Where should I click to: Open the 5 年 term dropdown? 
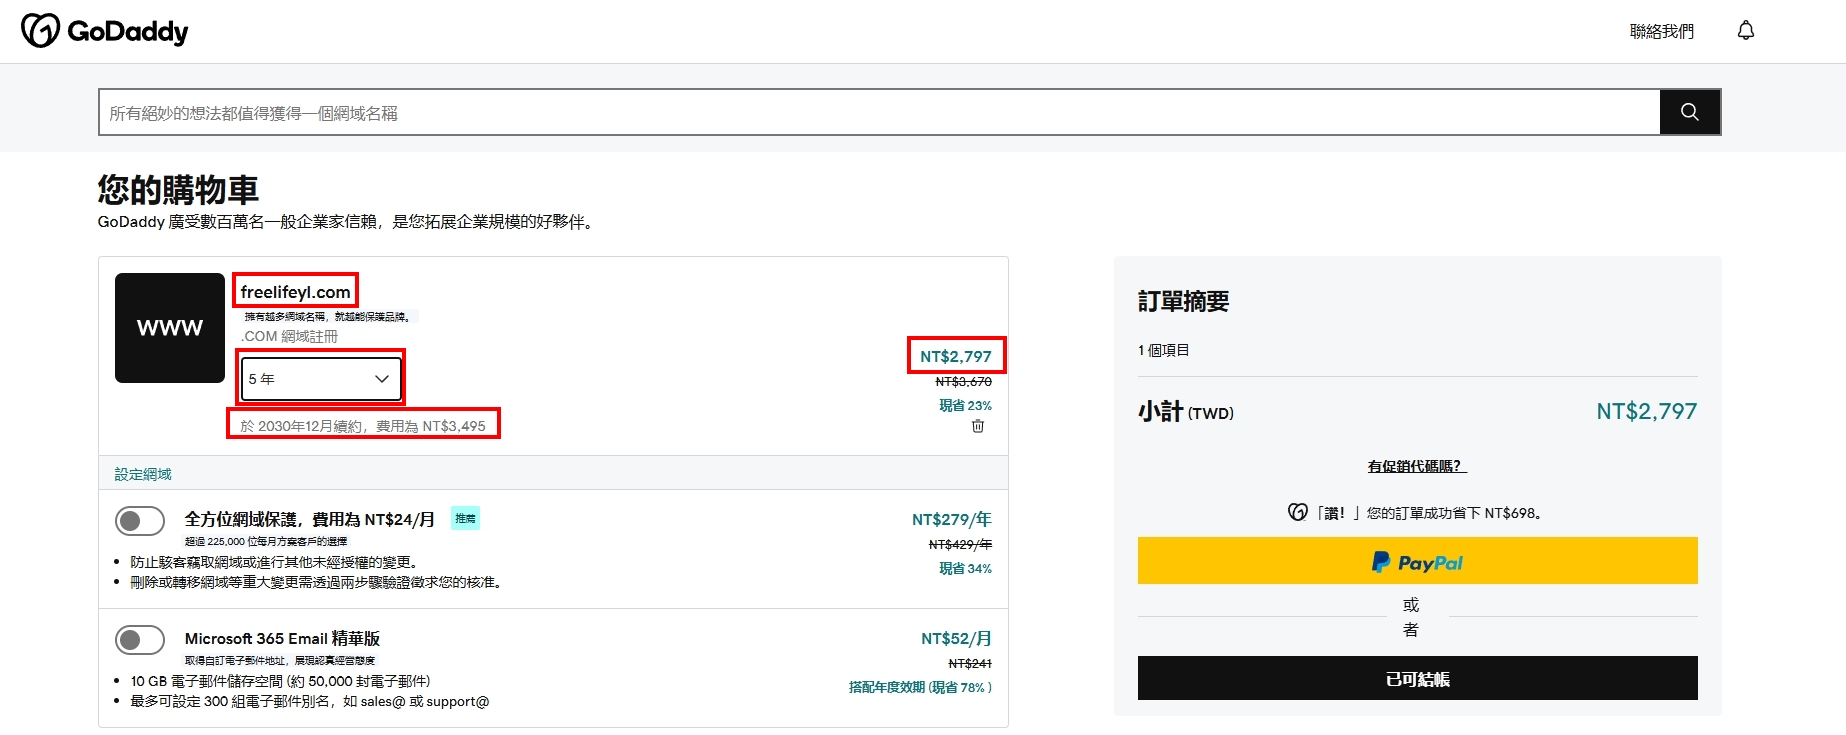tap(320, 379)
